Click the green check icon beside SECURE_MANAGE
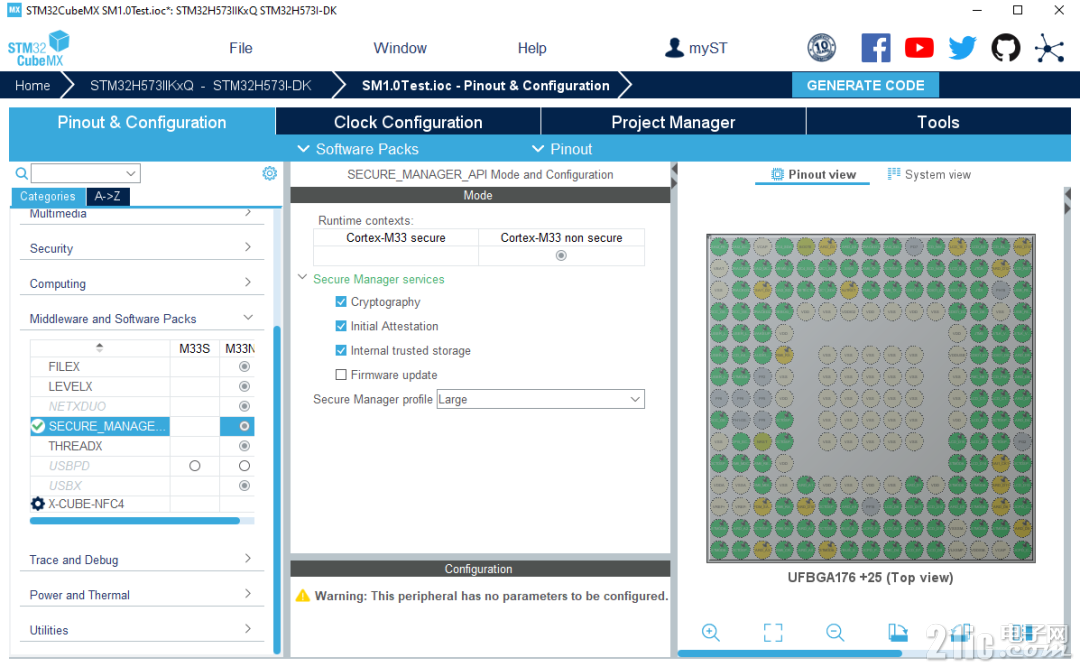This screenshot has height=667, width=1080. [x=38, y=426]
